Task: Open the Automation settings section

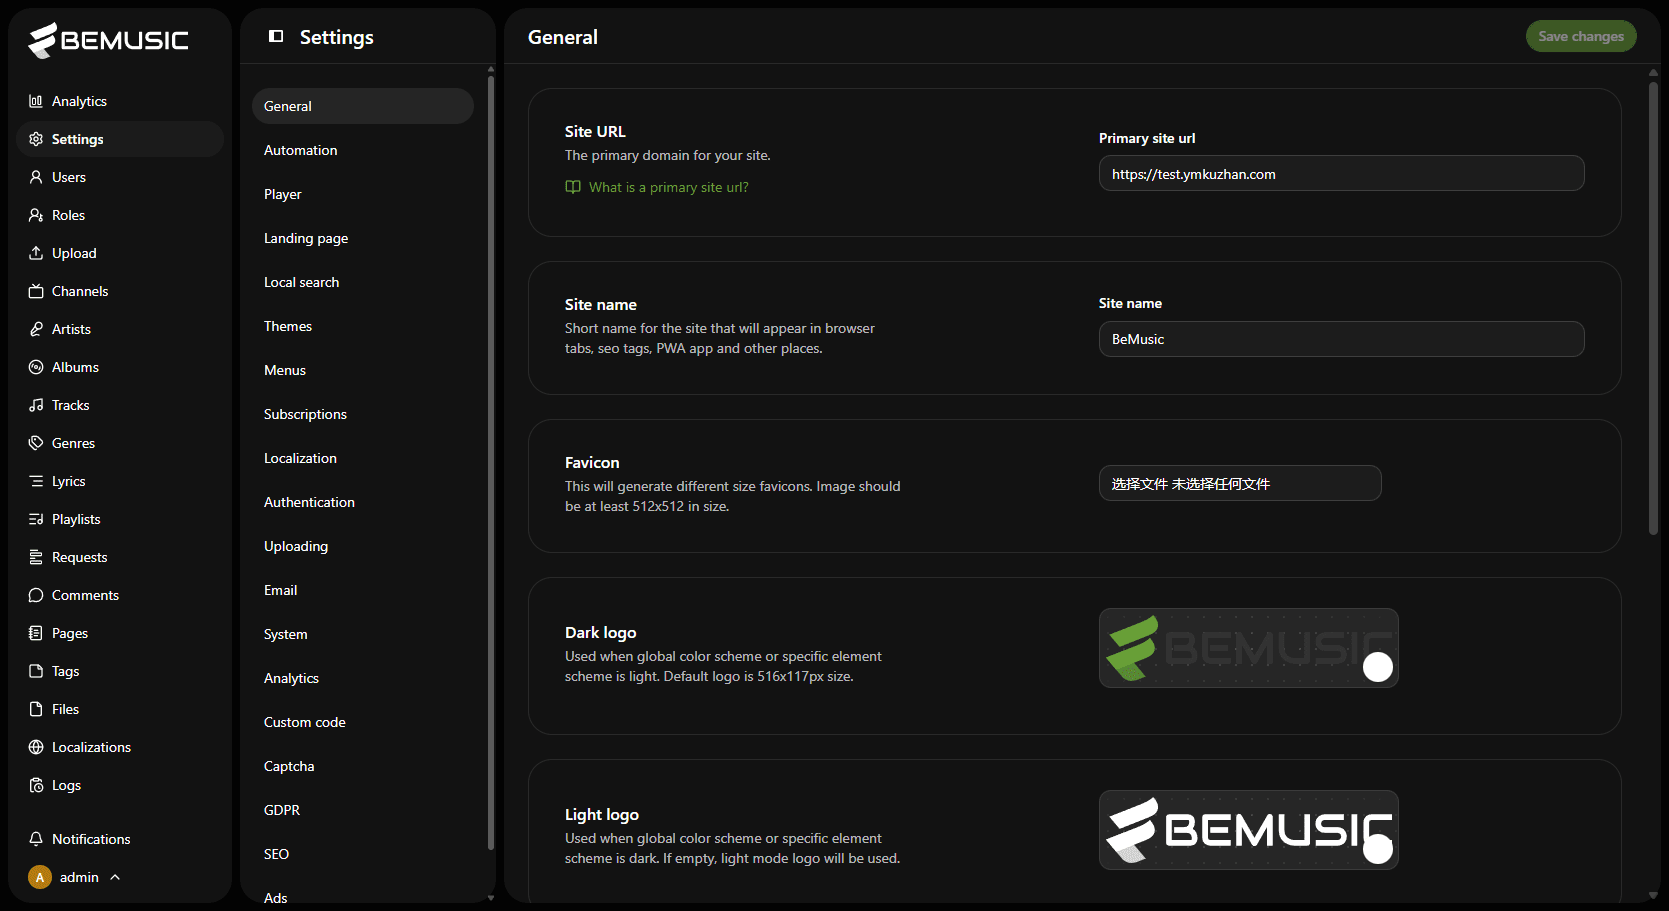Action: click(x=363, y=150)
